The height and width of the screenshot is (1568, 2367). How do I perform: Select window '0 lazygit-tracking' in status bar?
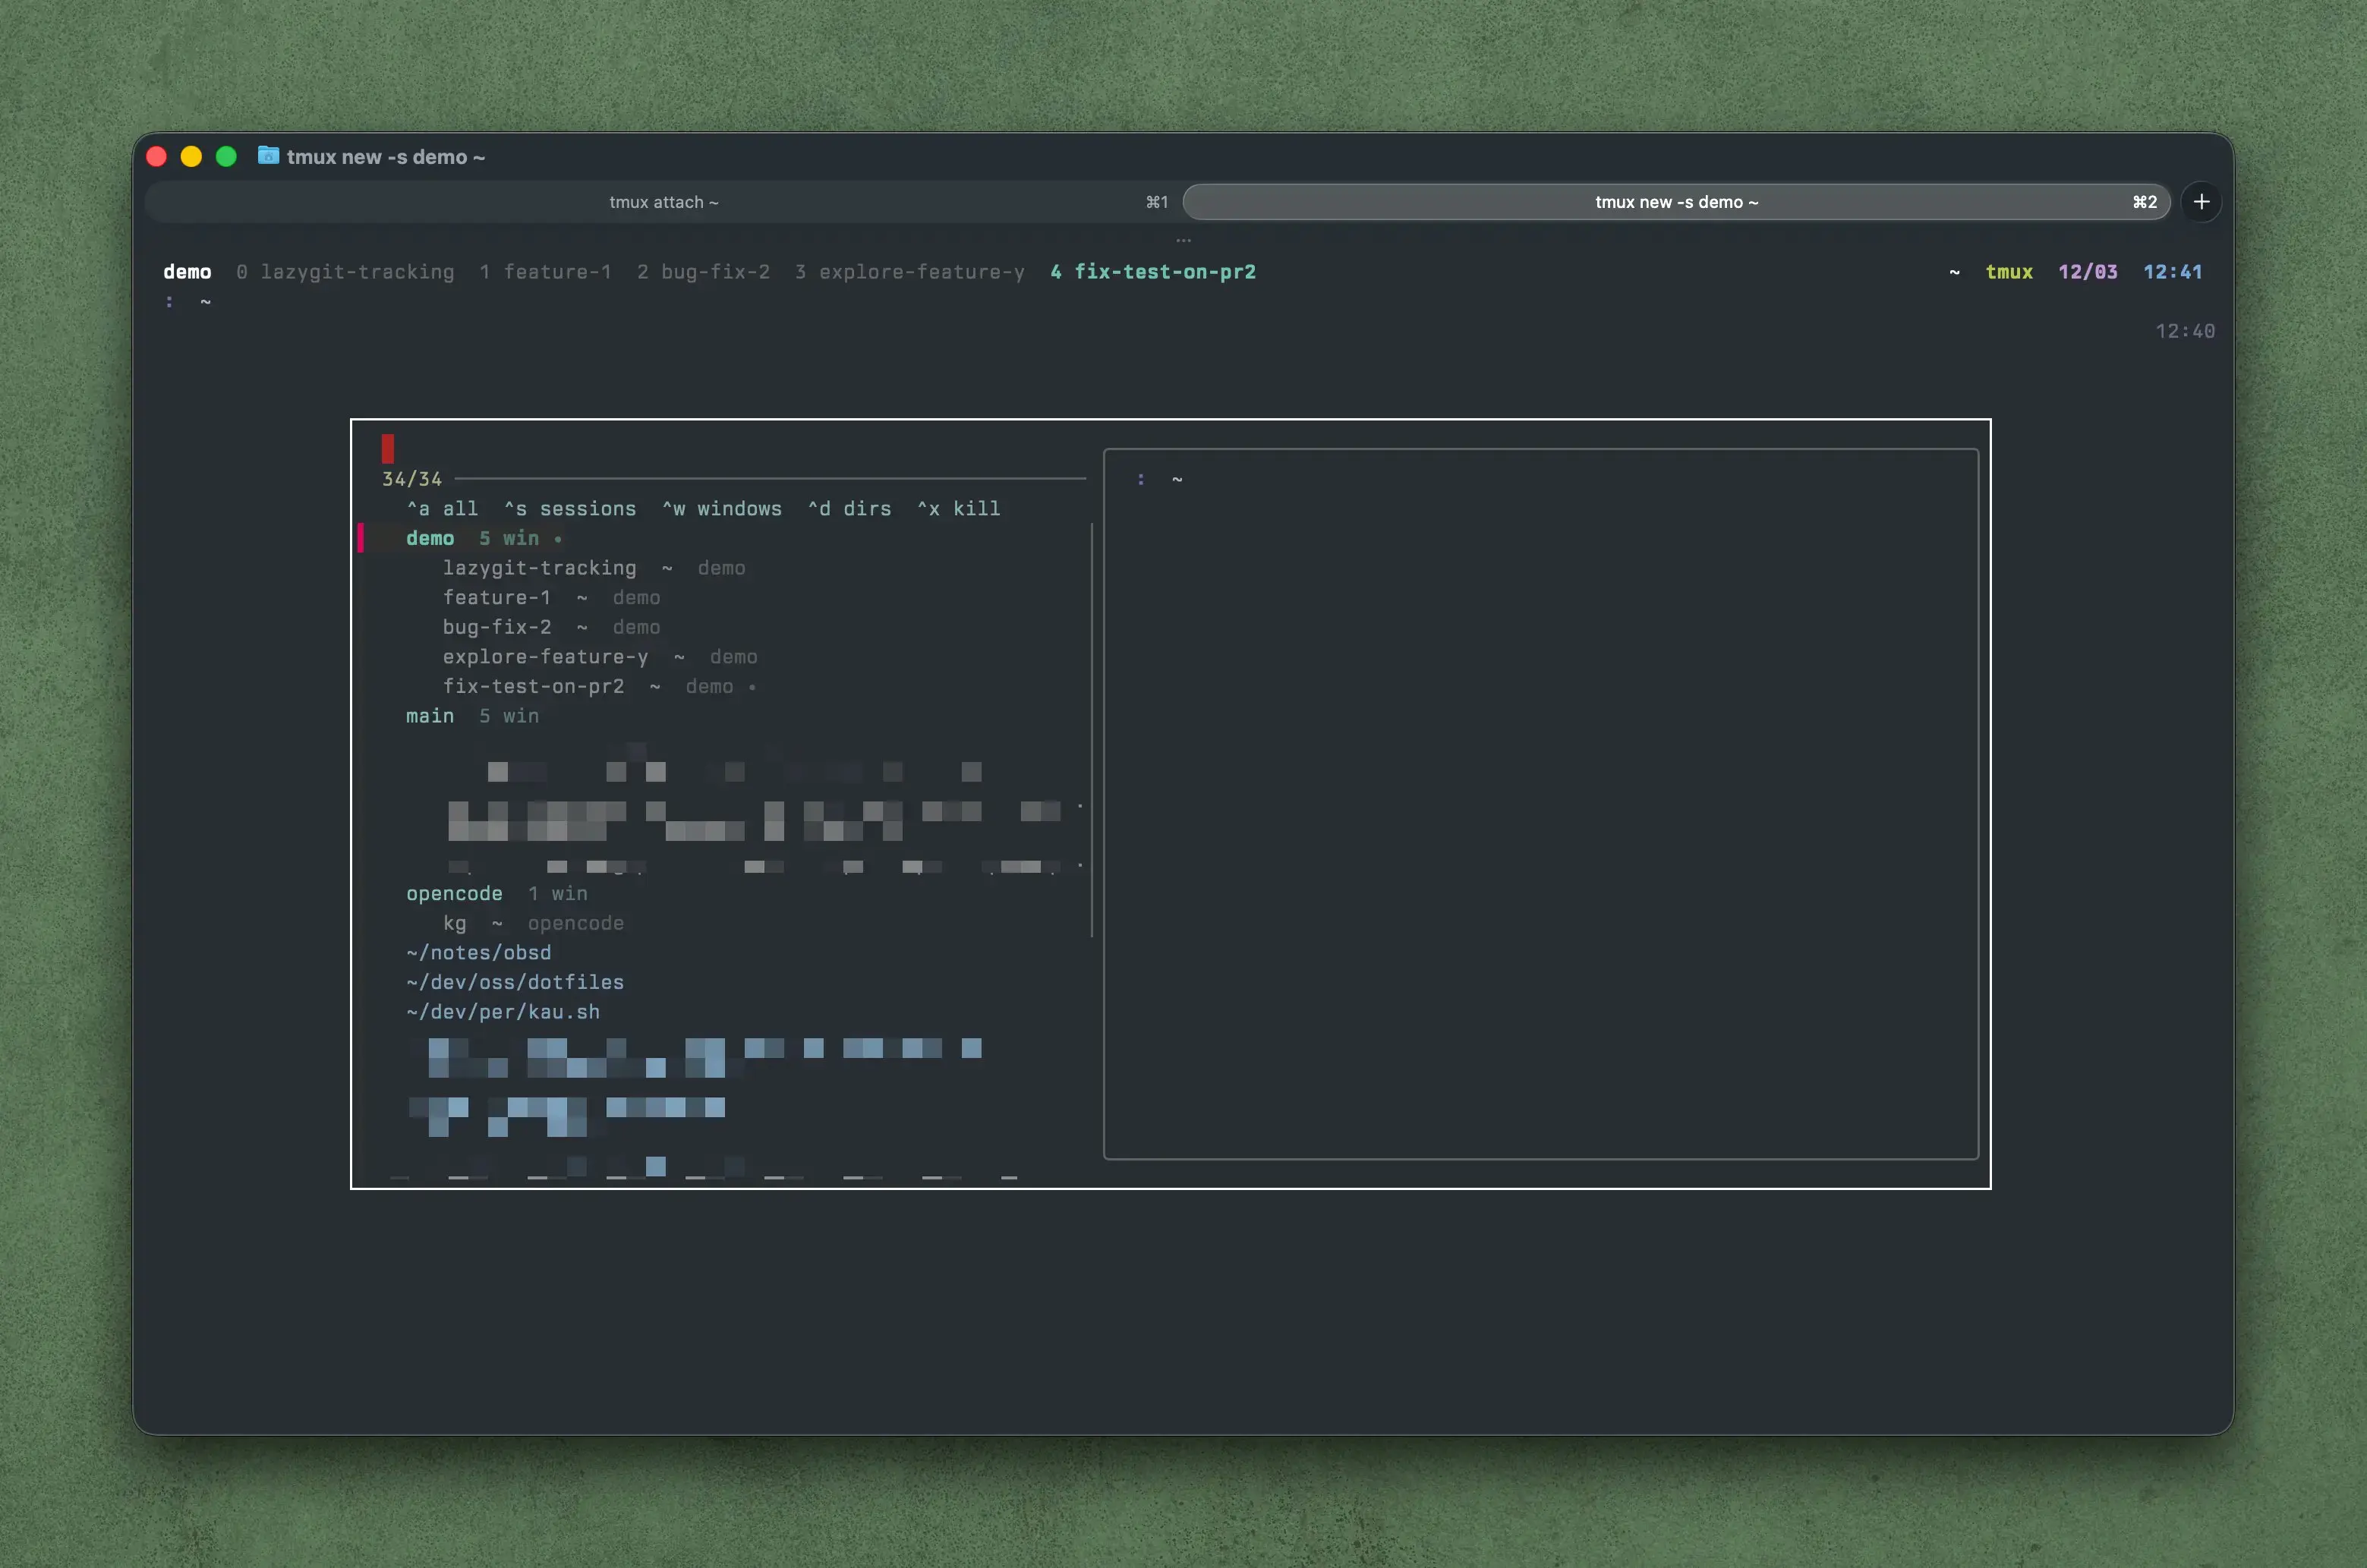pyautogui.click(x=345, y=272)
